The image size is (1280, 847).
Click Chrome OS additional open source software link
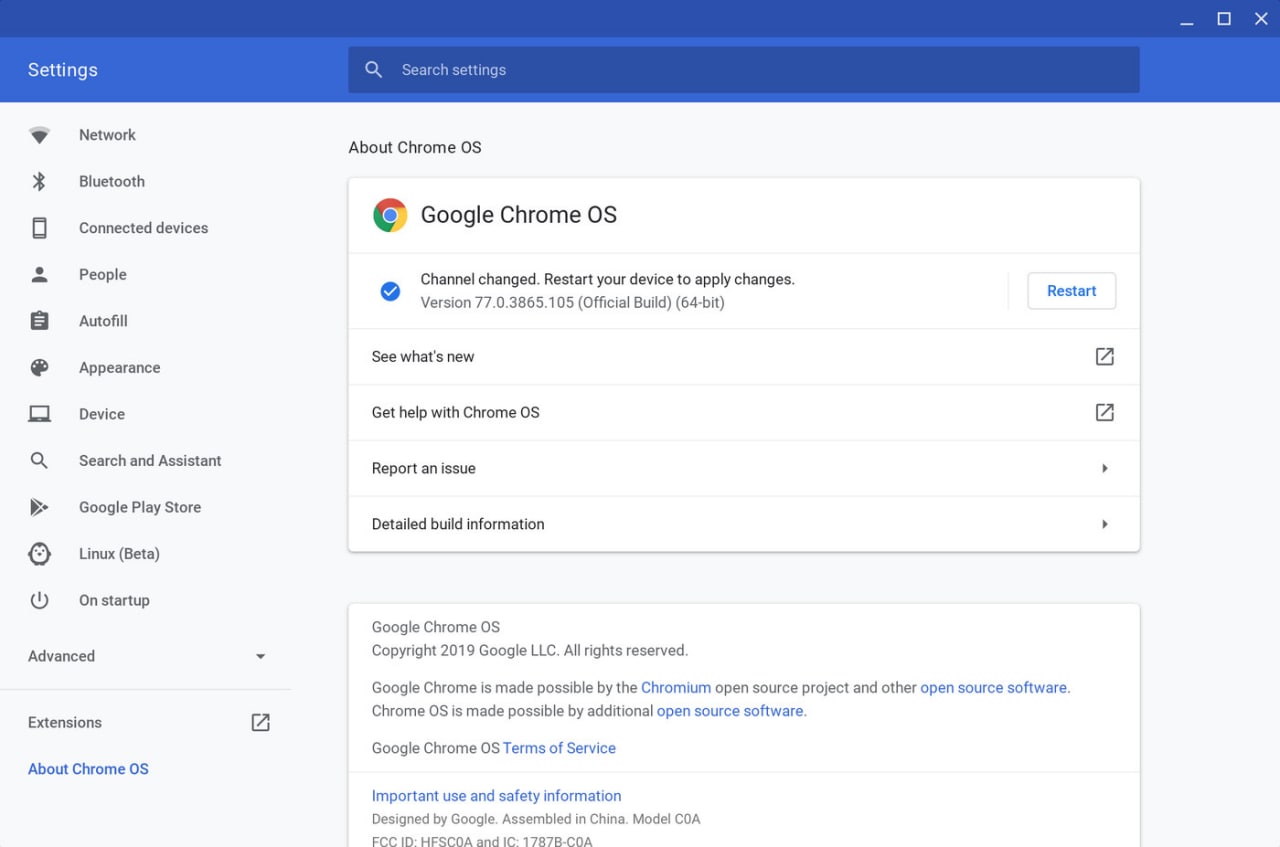pos(730,711)
